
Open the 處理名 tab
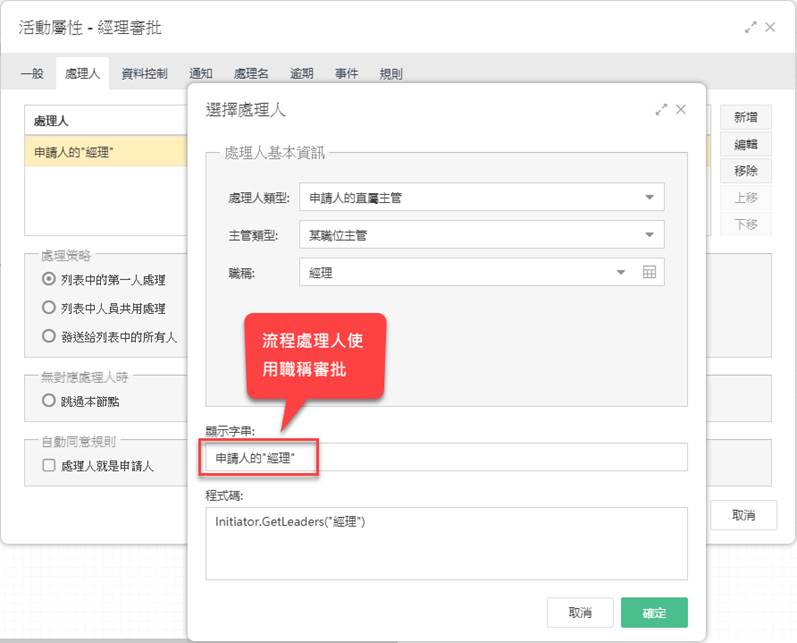click(x=251, y=74)
